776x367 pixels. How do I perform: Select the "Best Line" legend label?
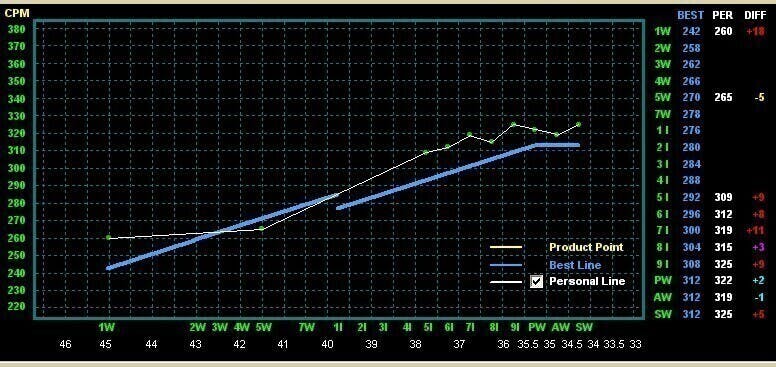575,265
